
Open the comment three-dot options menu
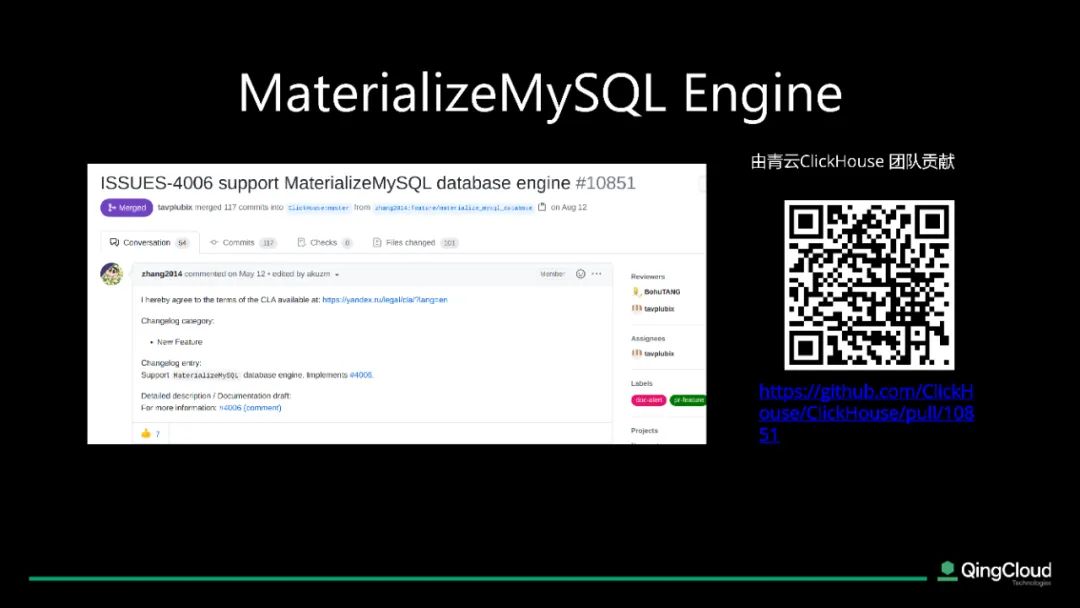(596, 273)
